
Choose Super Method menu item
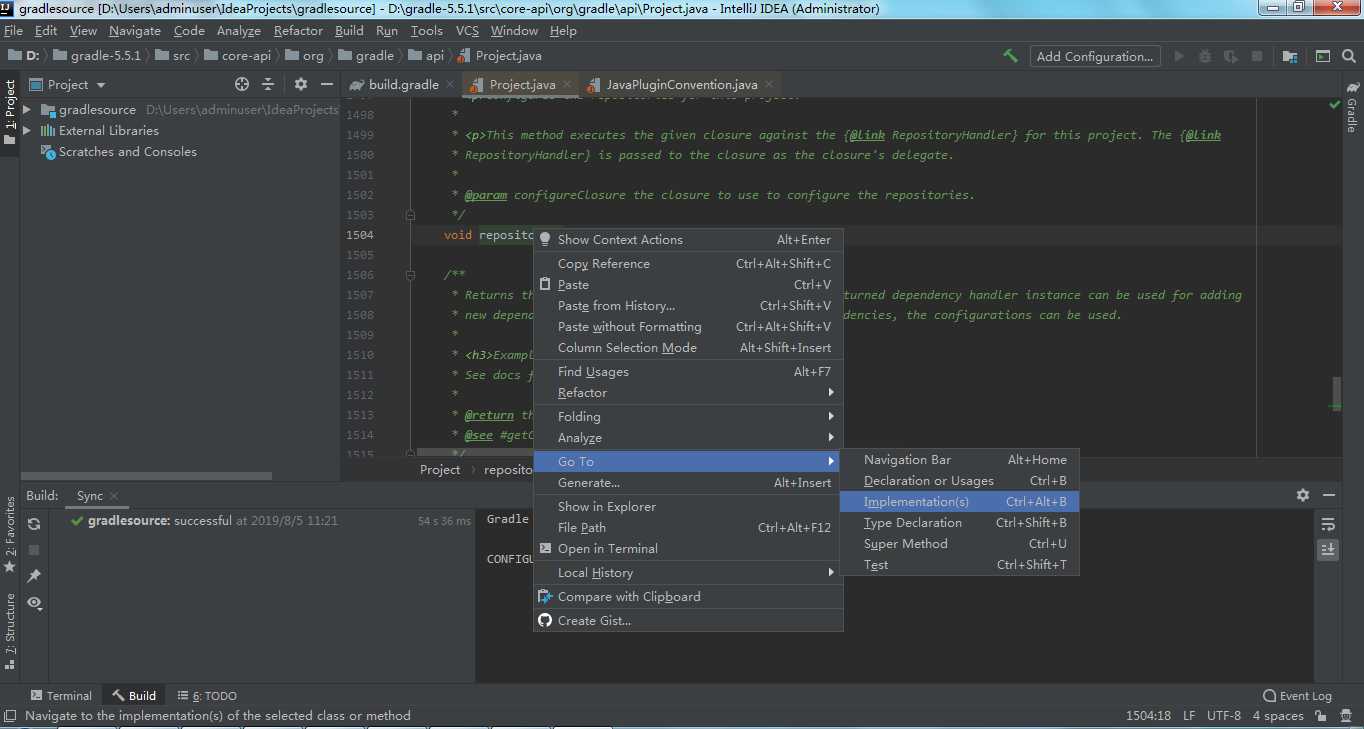[x=958, y=543]
